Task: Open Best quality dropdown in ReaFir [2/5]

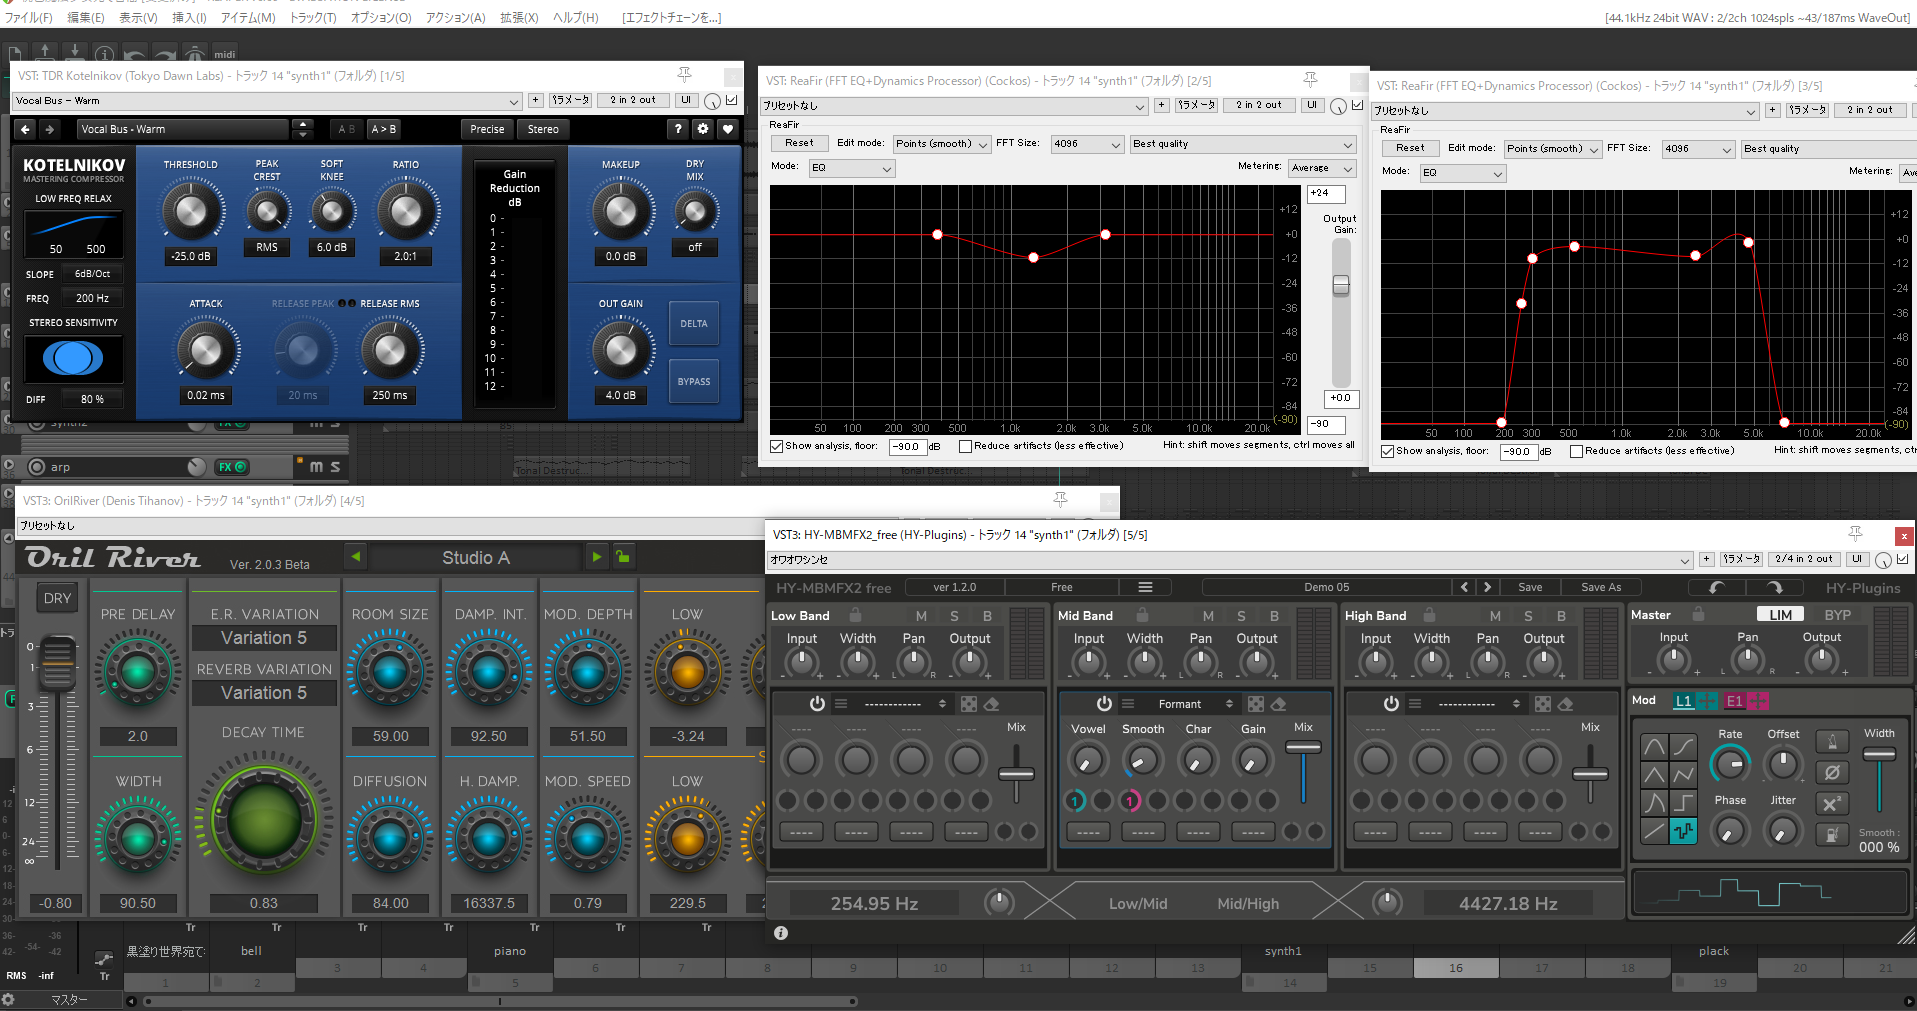Action: 1243,144
